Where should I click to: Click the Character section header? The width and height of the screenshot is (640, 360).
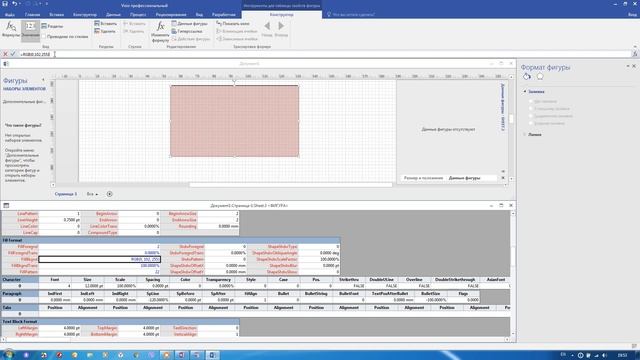pyautogui.click(x=20, y=280)
